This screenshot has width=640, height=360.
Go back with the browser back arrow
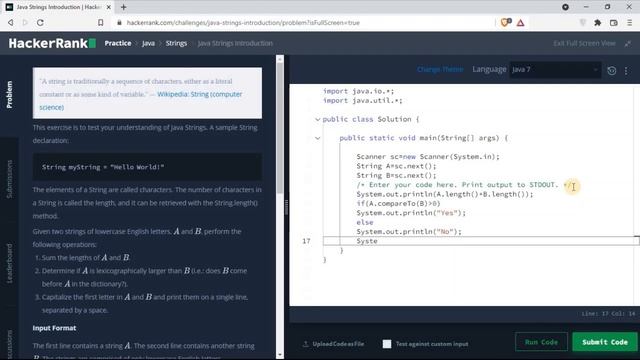pyautogui.click(x=11, y=23)
